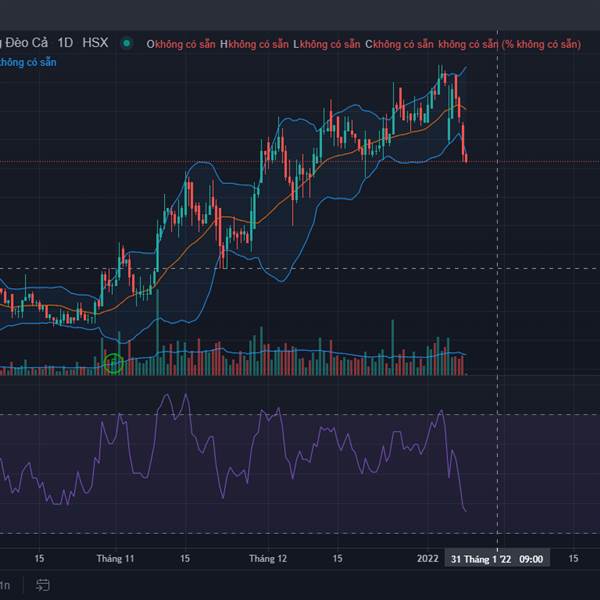Image resolution: width=600 pixels, height=600 pixels.
Task: Click the 'Tháng 11' time axis label
Action: coord(115,559)
